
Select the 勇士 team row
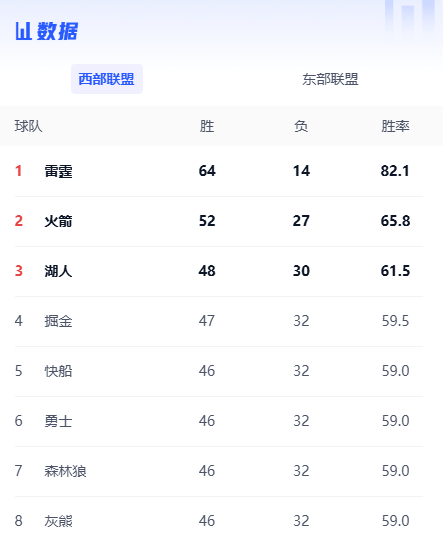(x=219, y=421)
